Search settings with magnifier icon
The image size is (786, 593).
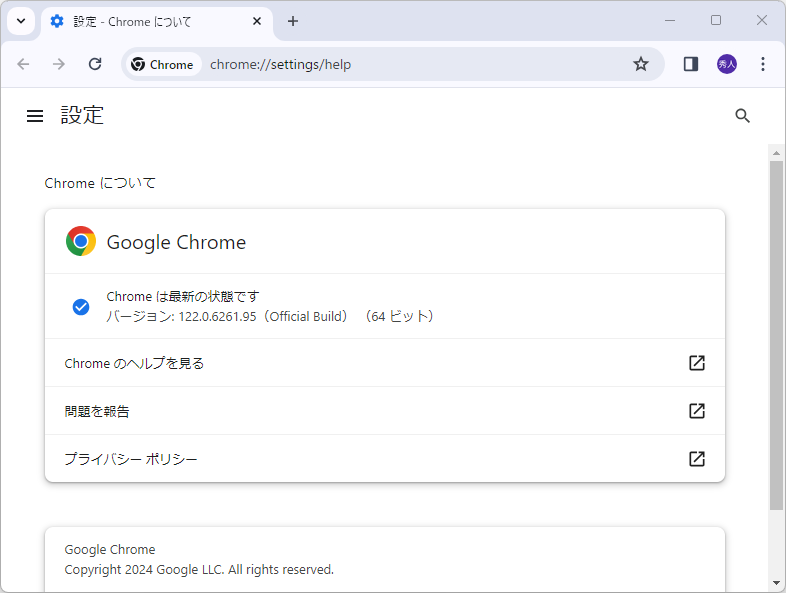[742, 116]
